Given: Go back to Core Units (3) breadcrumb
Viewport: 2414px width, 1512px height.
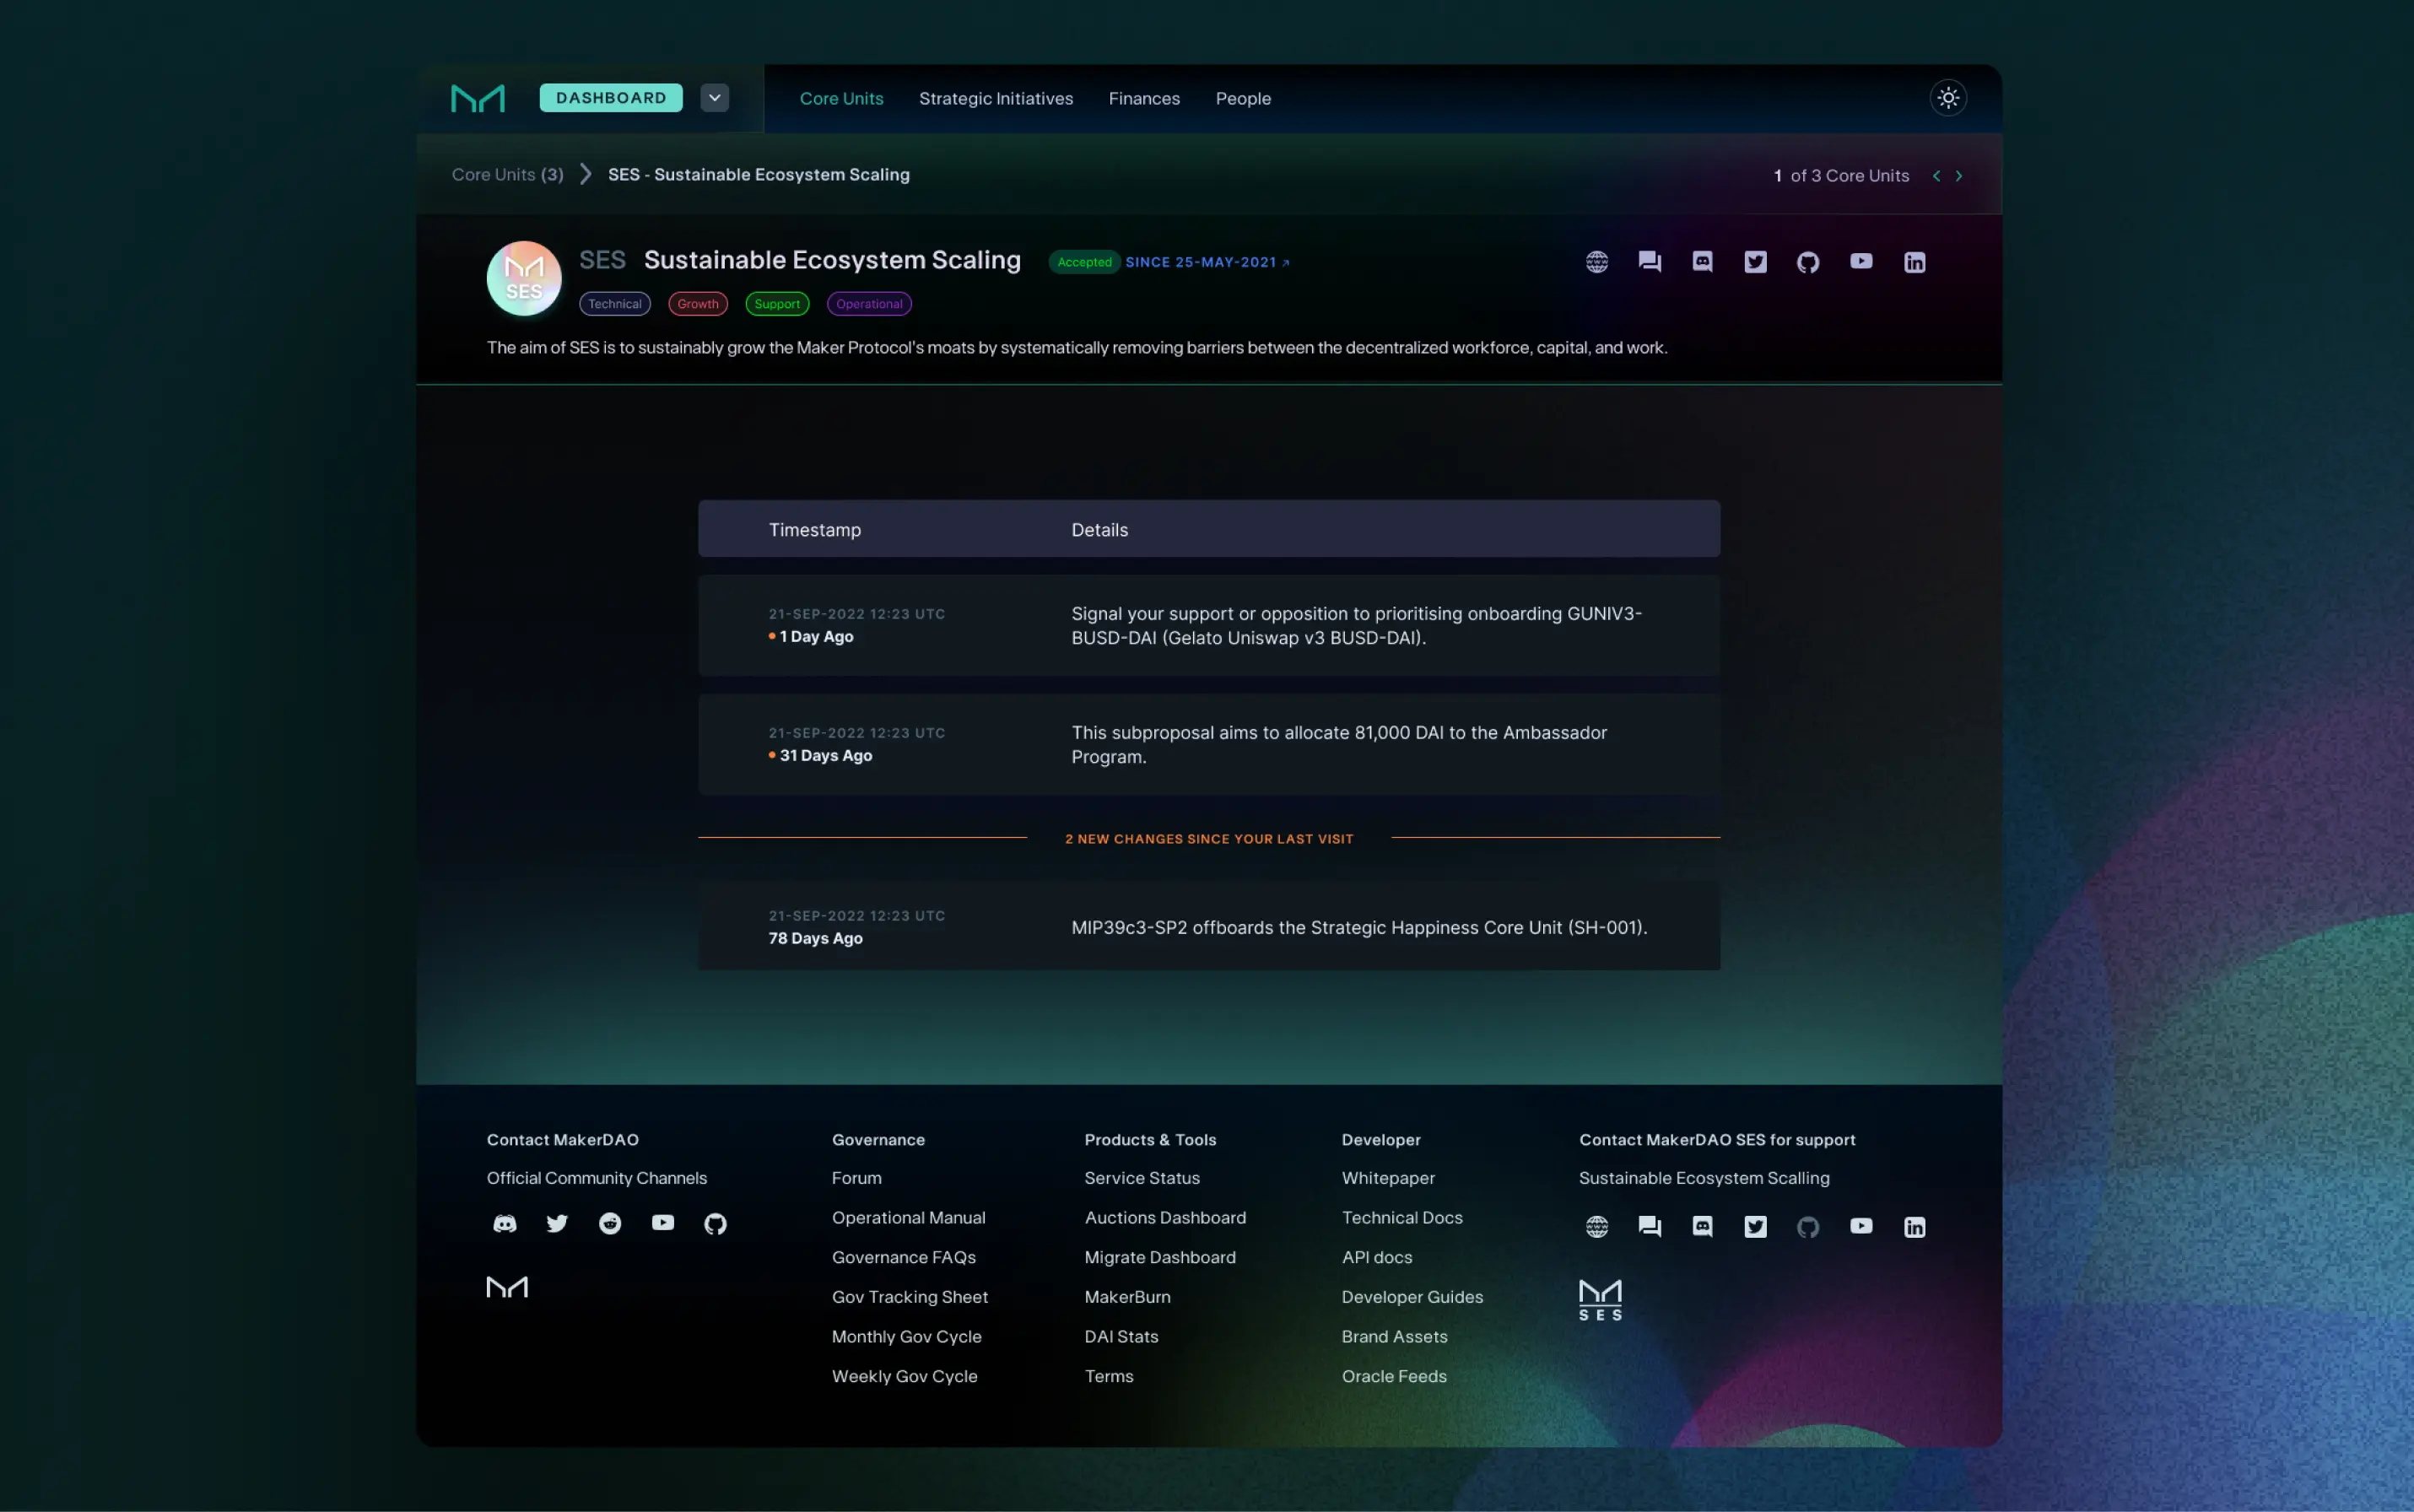Looking at the screenshot, I should click(x=507, y=174).
